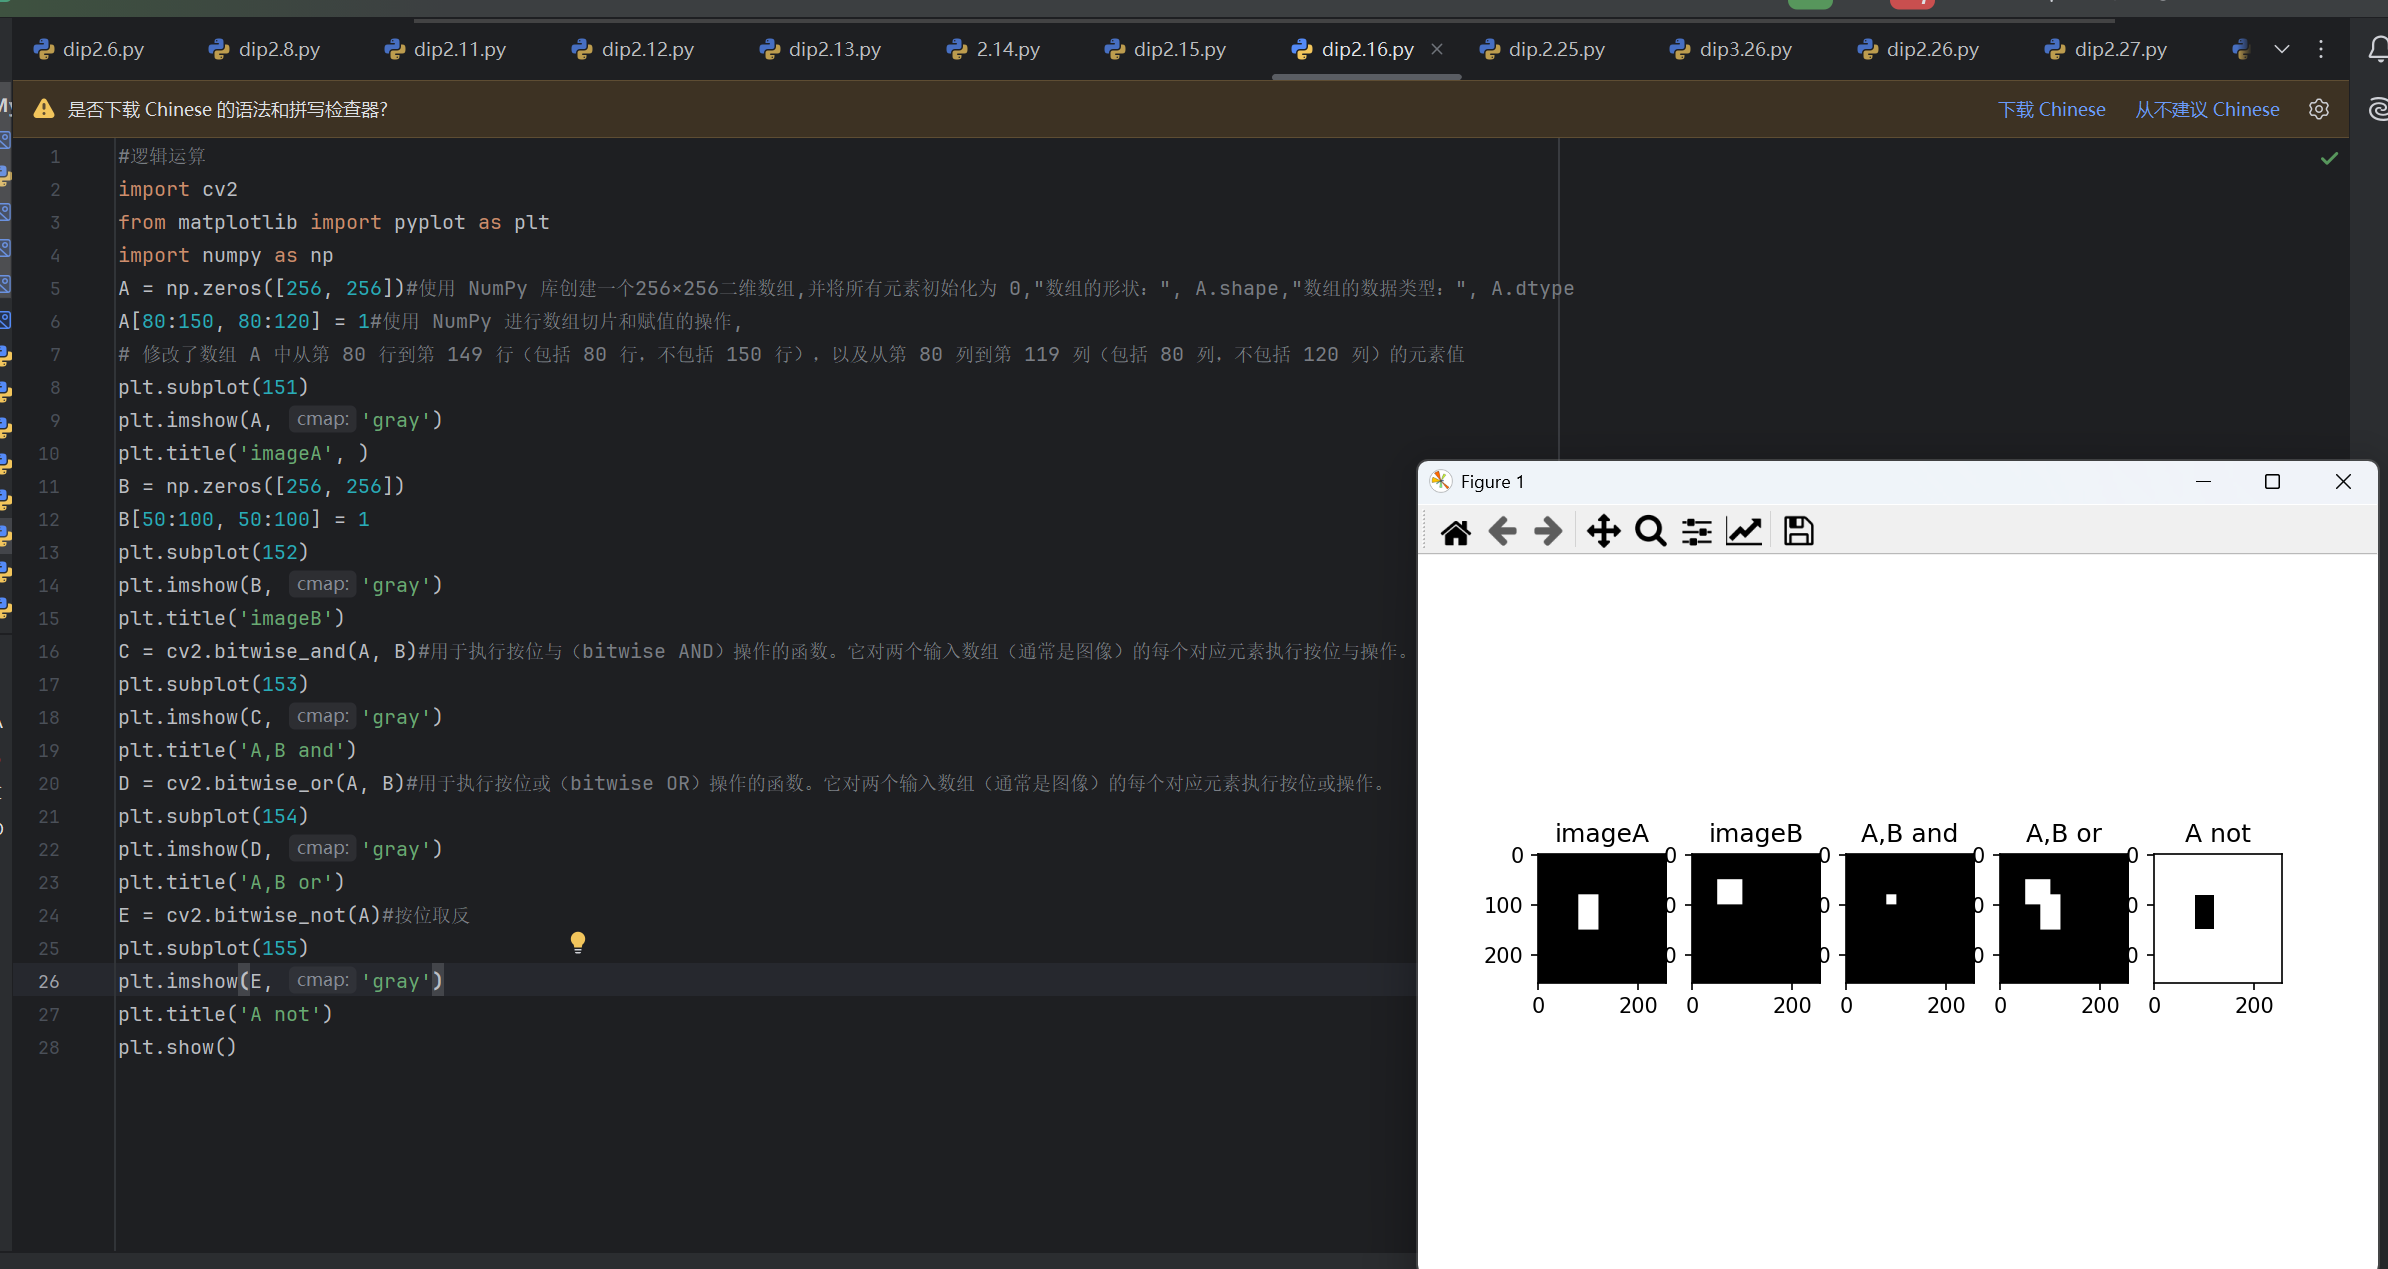
Task: Open the Edit axis and curve parameters icon
Action: [1744, 531]
